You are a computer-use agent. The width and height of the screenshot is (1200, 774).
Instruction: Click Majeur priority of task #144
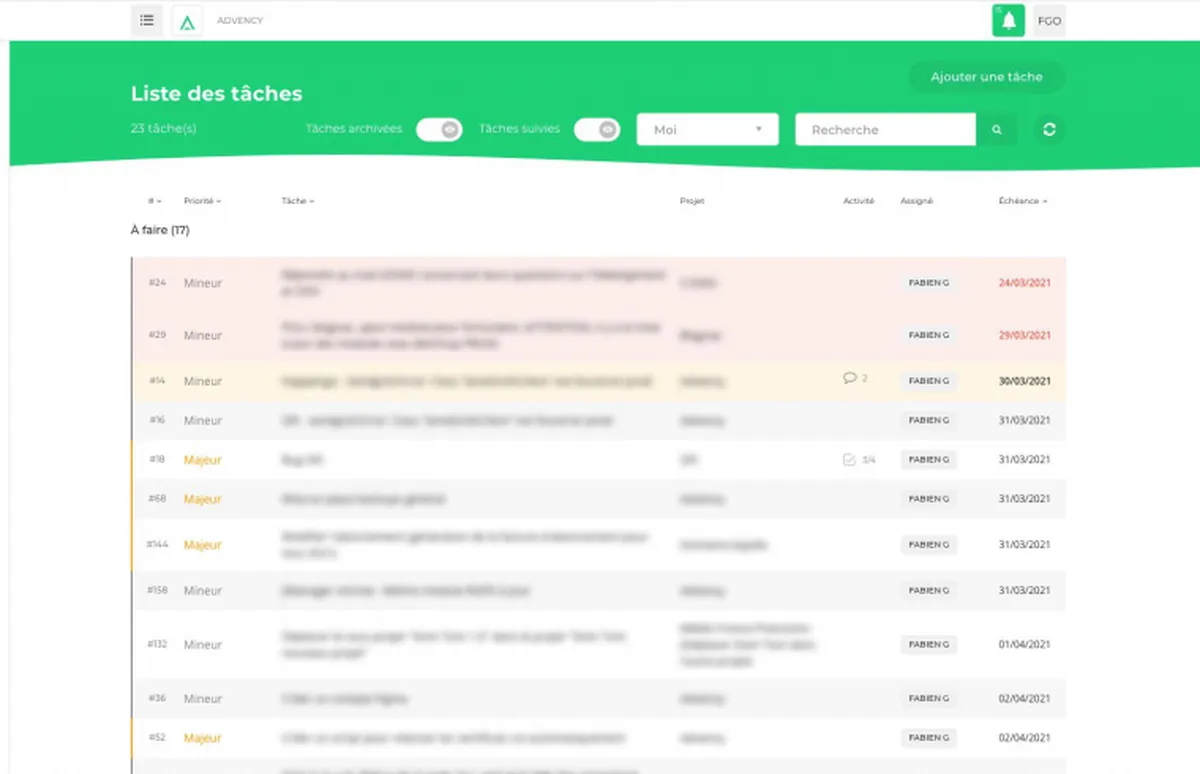click(x=202, y=545)
